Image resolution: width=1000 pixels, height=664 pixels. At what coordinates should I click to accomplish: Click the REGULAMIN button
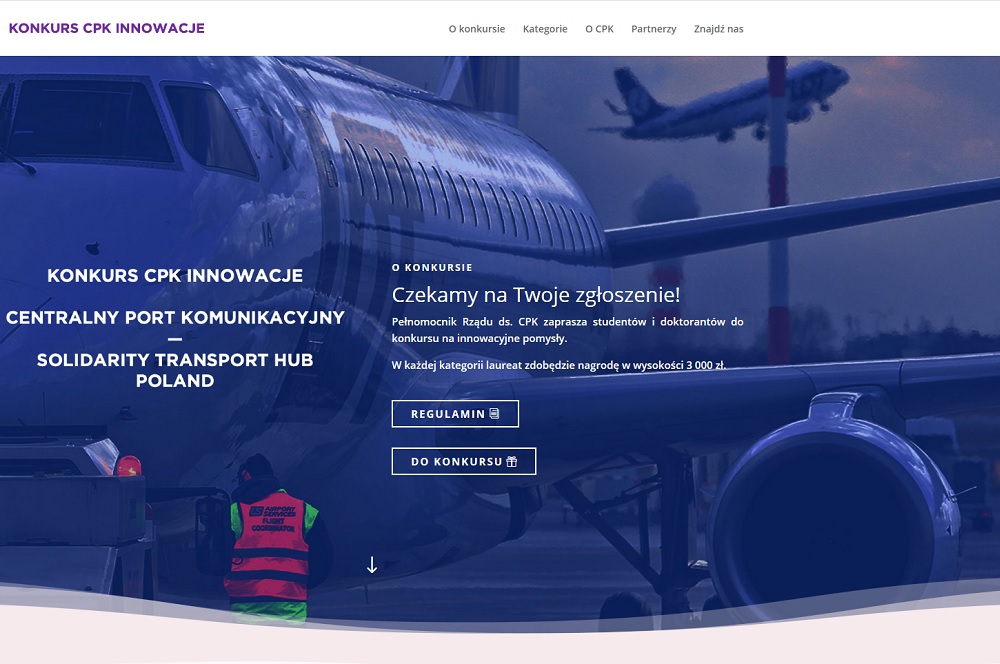455,414
